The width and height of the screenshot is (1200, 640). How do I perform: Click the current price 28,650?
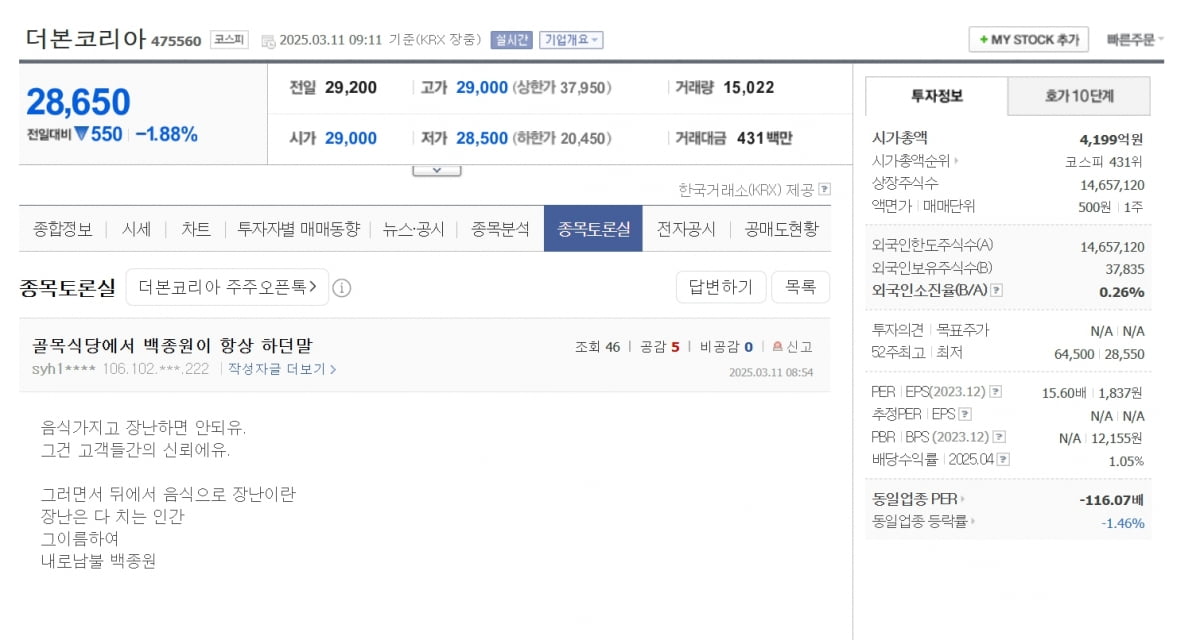click(78, 102)
